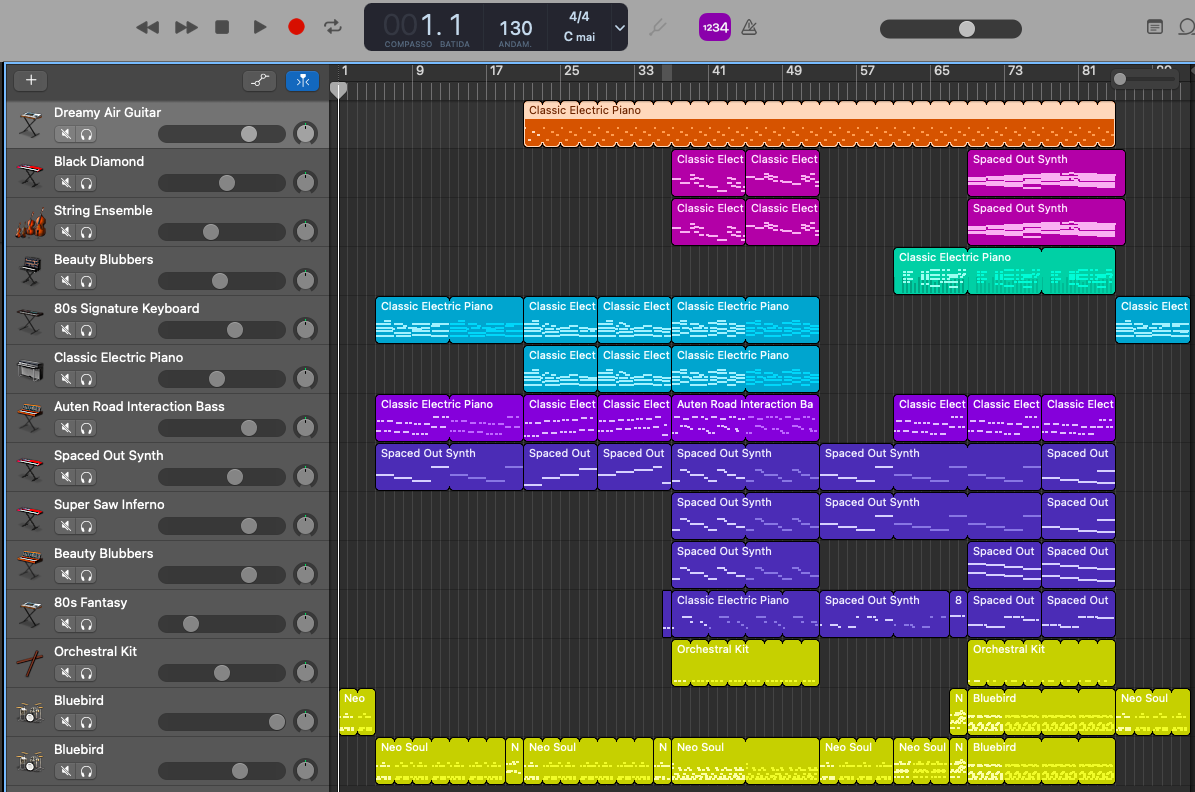Open the notepad icon at top right
Image resolution: width=1195 pixels, height=792 pixels.
tap(1155, 27)
